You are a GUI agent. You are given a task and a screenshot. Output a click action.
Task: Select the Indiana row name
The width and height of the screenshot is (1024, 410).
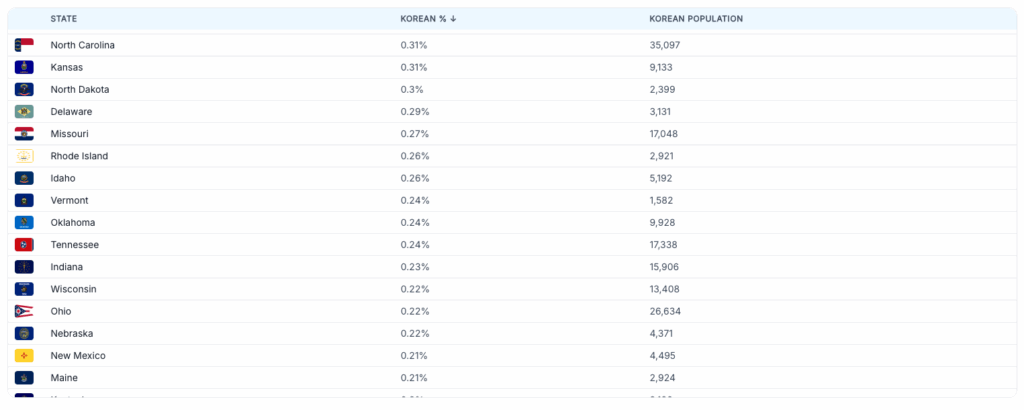[67, 267]
